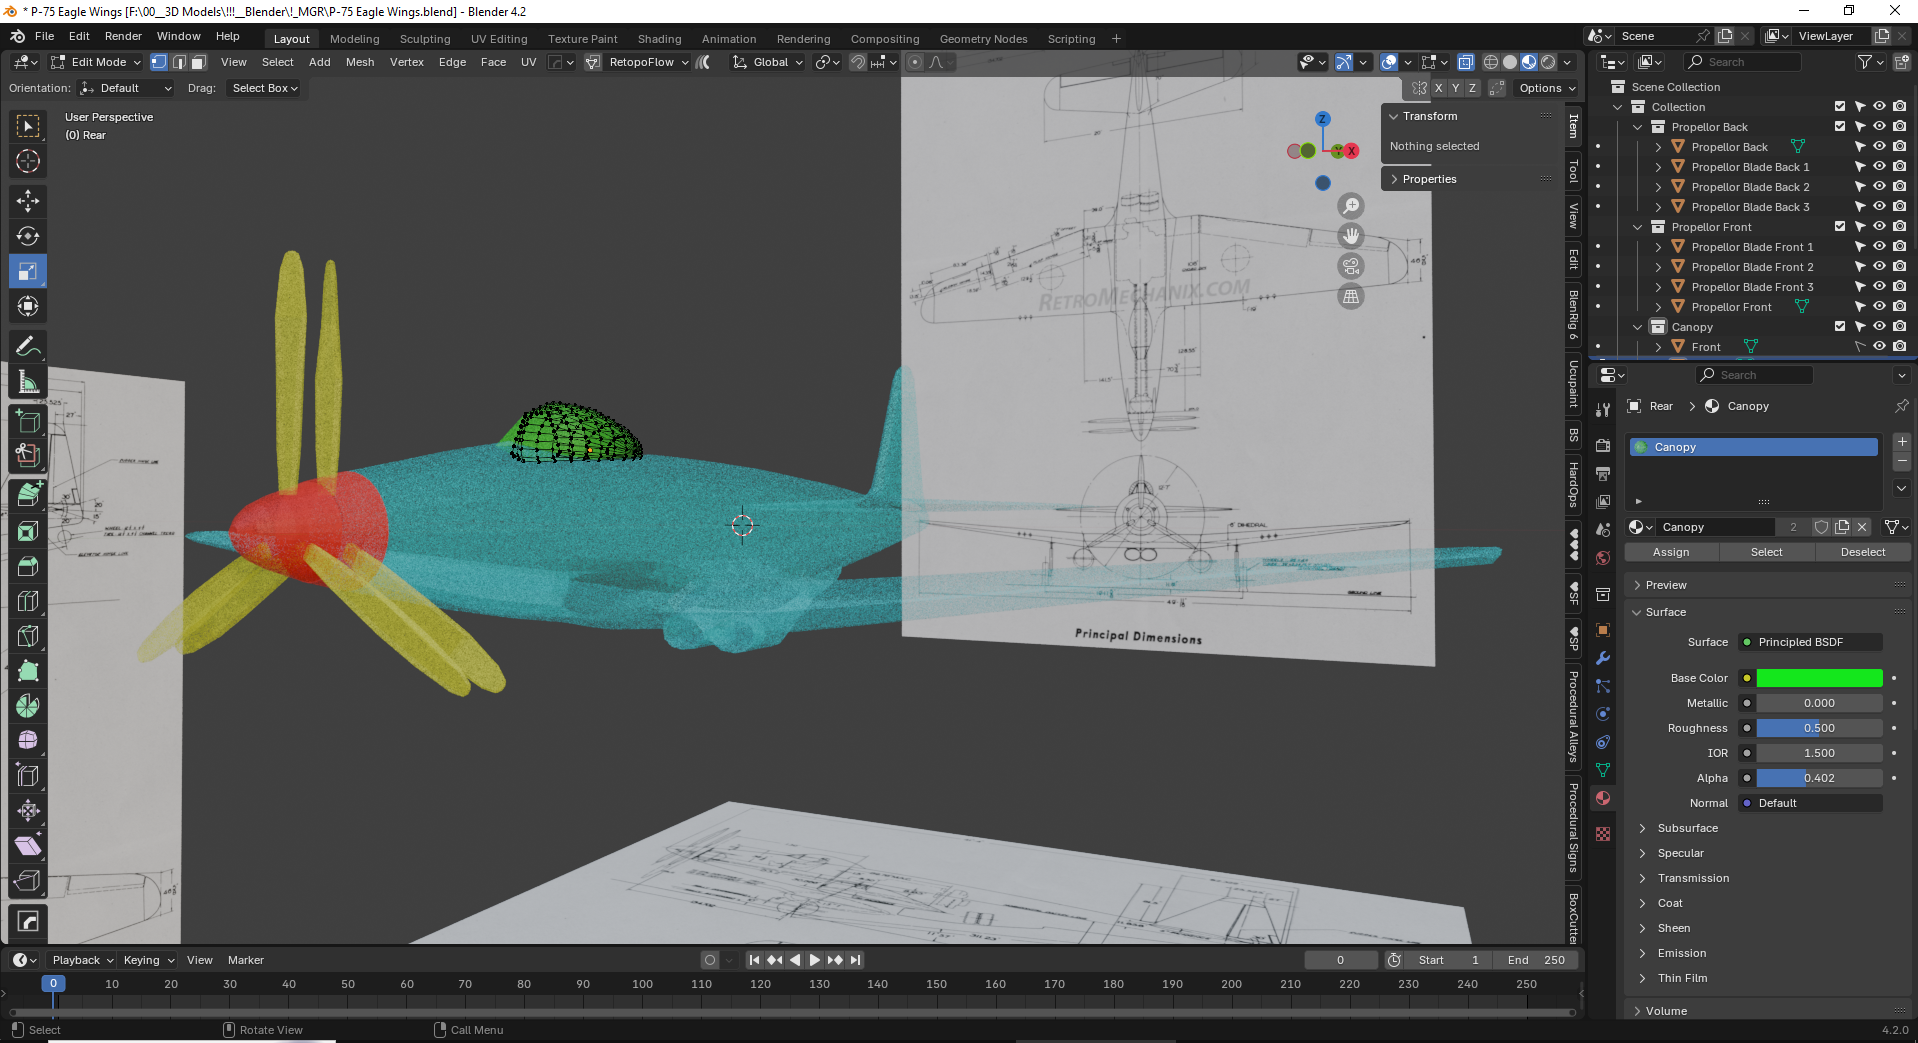Open the Options dropdown in the viewport
This screenshot has width=1918, height=1043.
pyautogui.click(x=1547, y=88)
